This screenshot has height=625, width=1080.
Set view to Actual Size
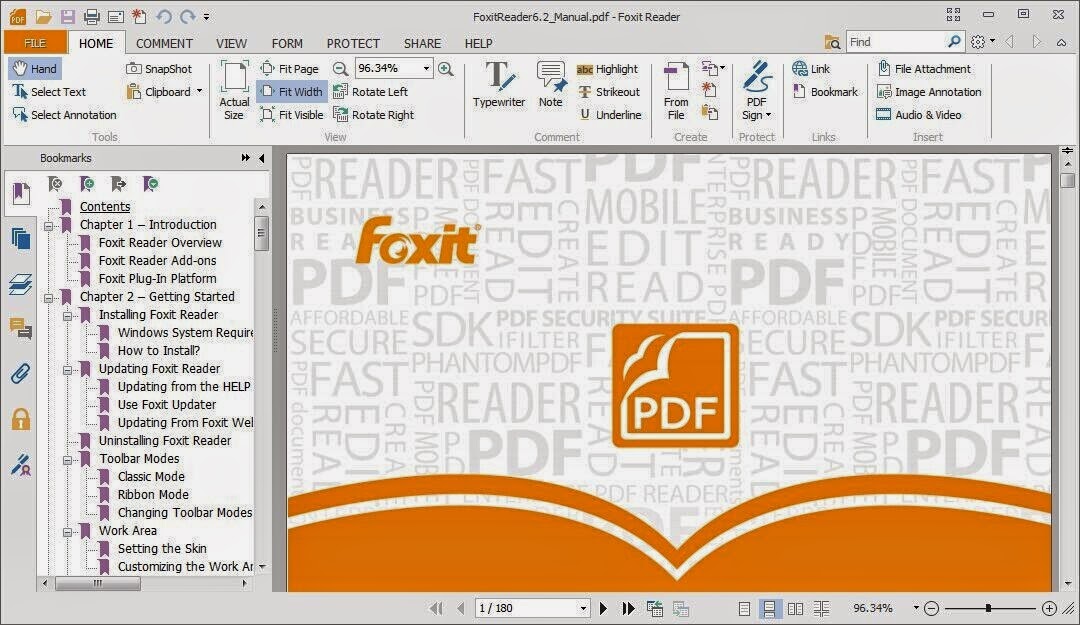[234, 90]
